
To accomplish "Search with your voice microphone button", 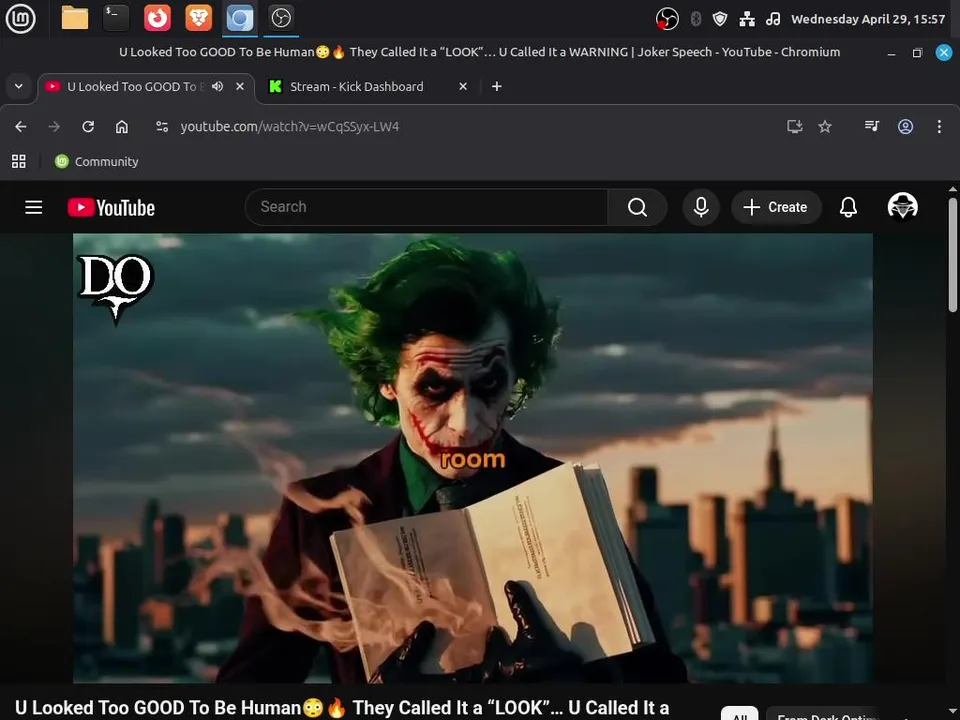I will pos(701,207).
